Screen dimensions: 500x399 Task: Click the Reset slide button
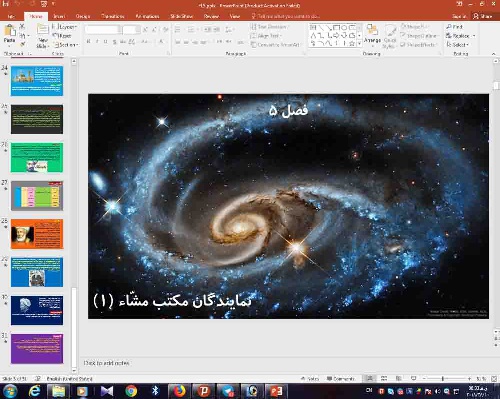(x=62, y=36)
